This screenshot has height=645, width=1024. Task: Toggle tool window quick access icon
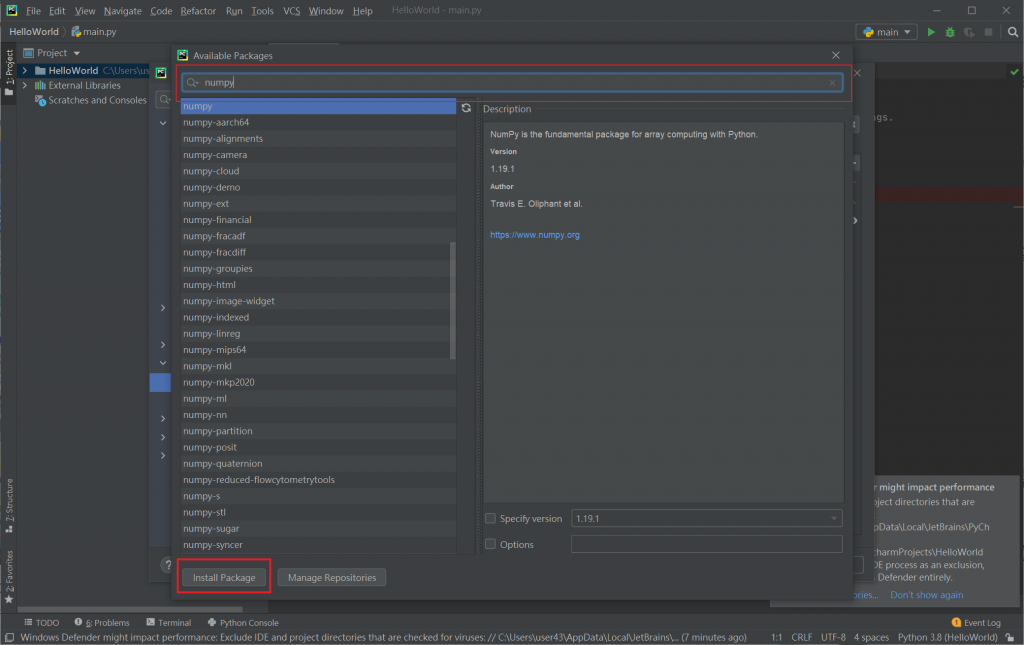click(9, 637)
